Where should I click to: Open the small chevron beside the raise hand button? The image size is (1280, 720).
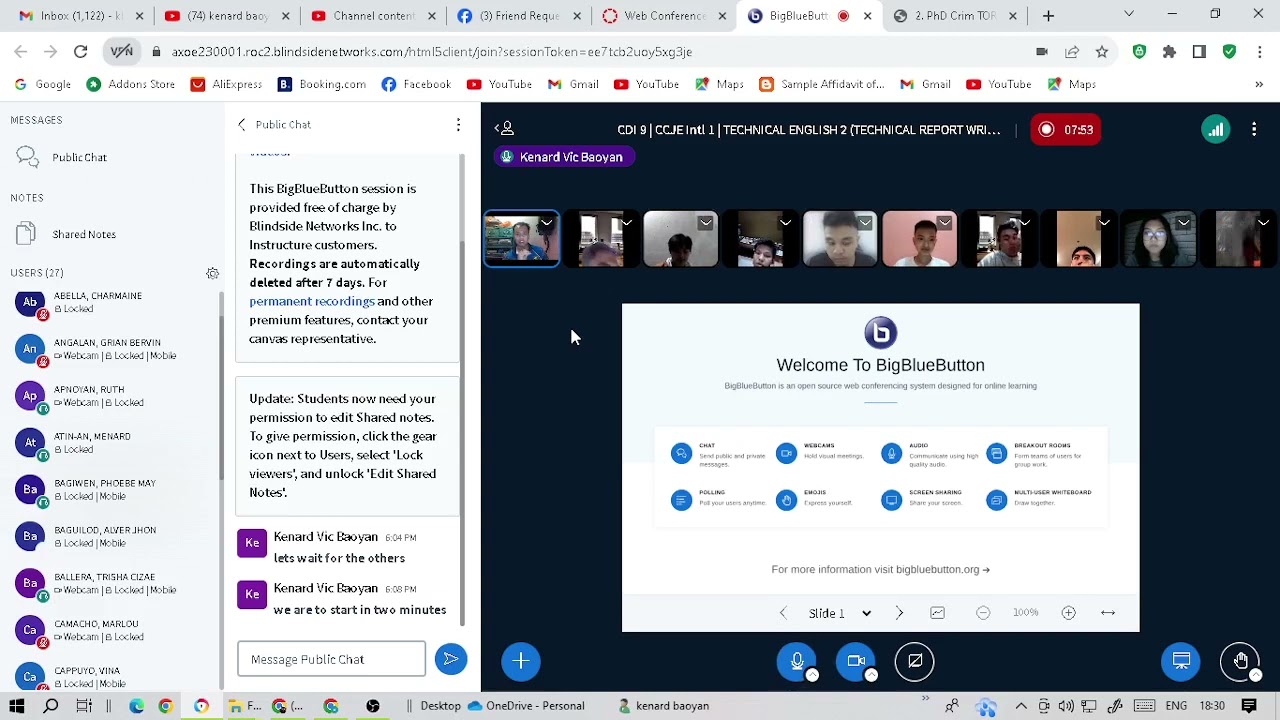pos(1256,676)
